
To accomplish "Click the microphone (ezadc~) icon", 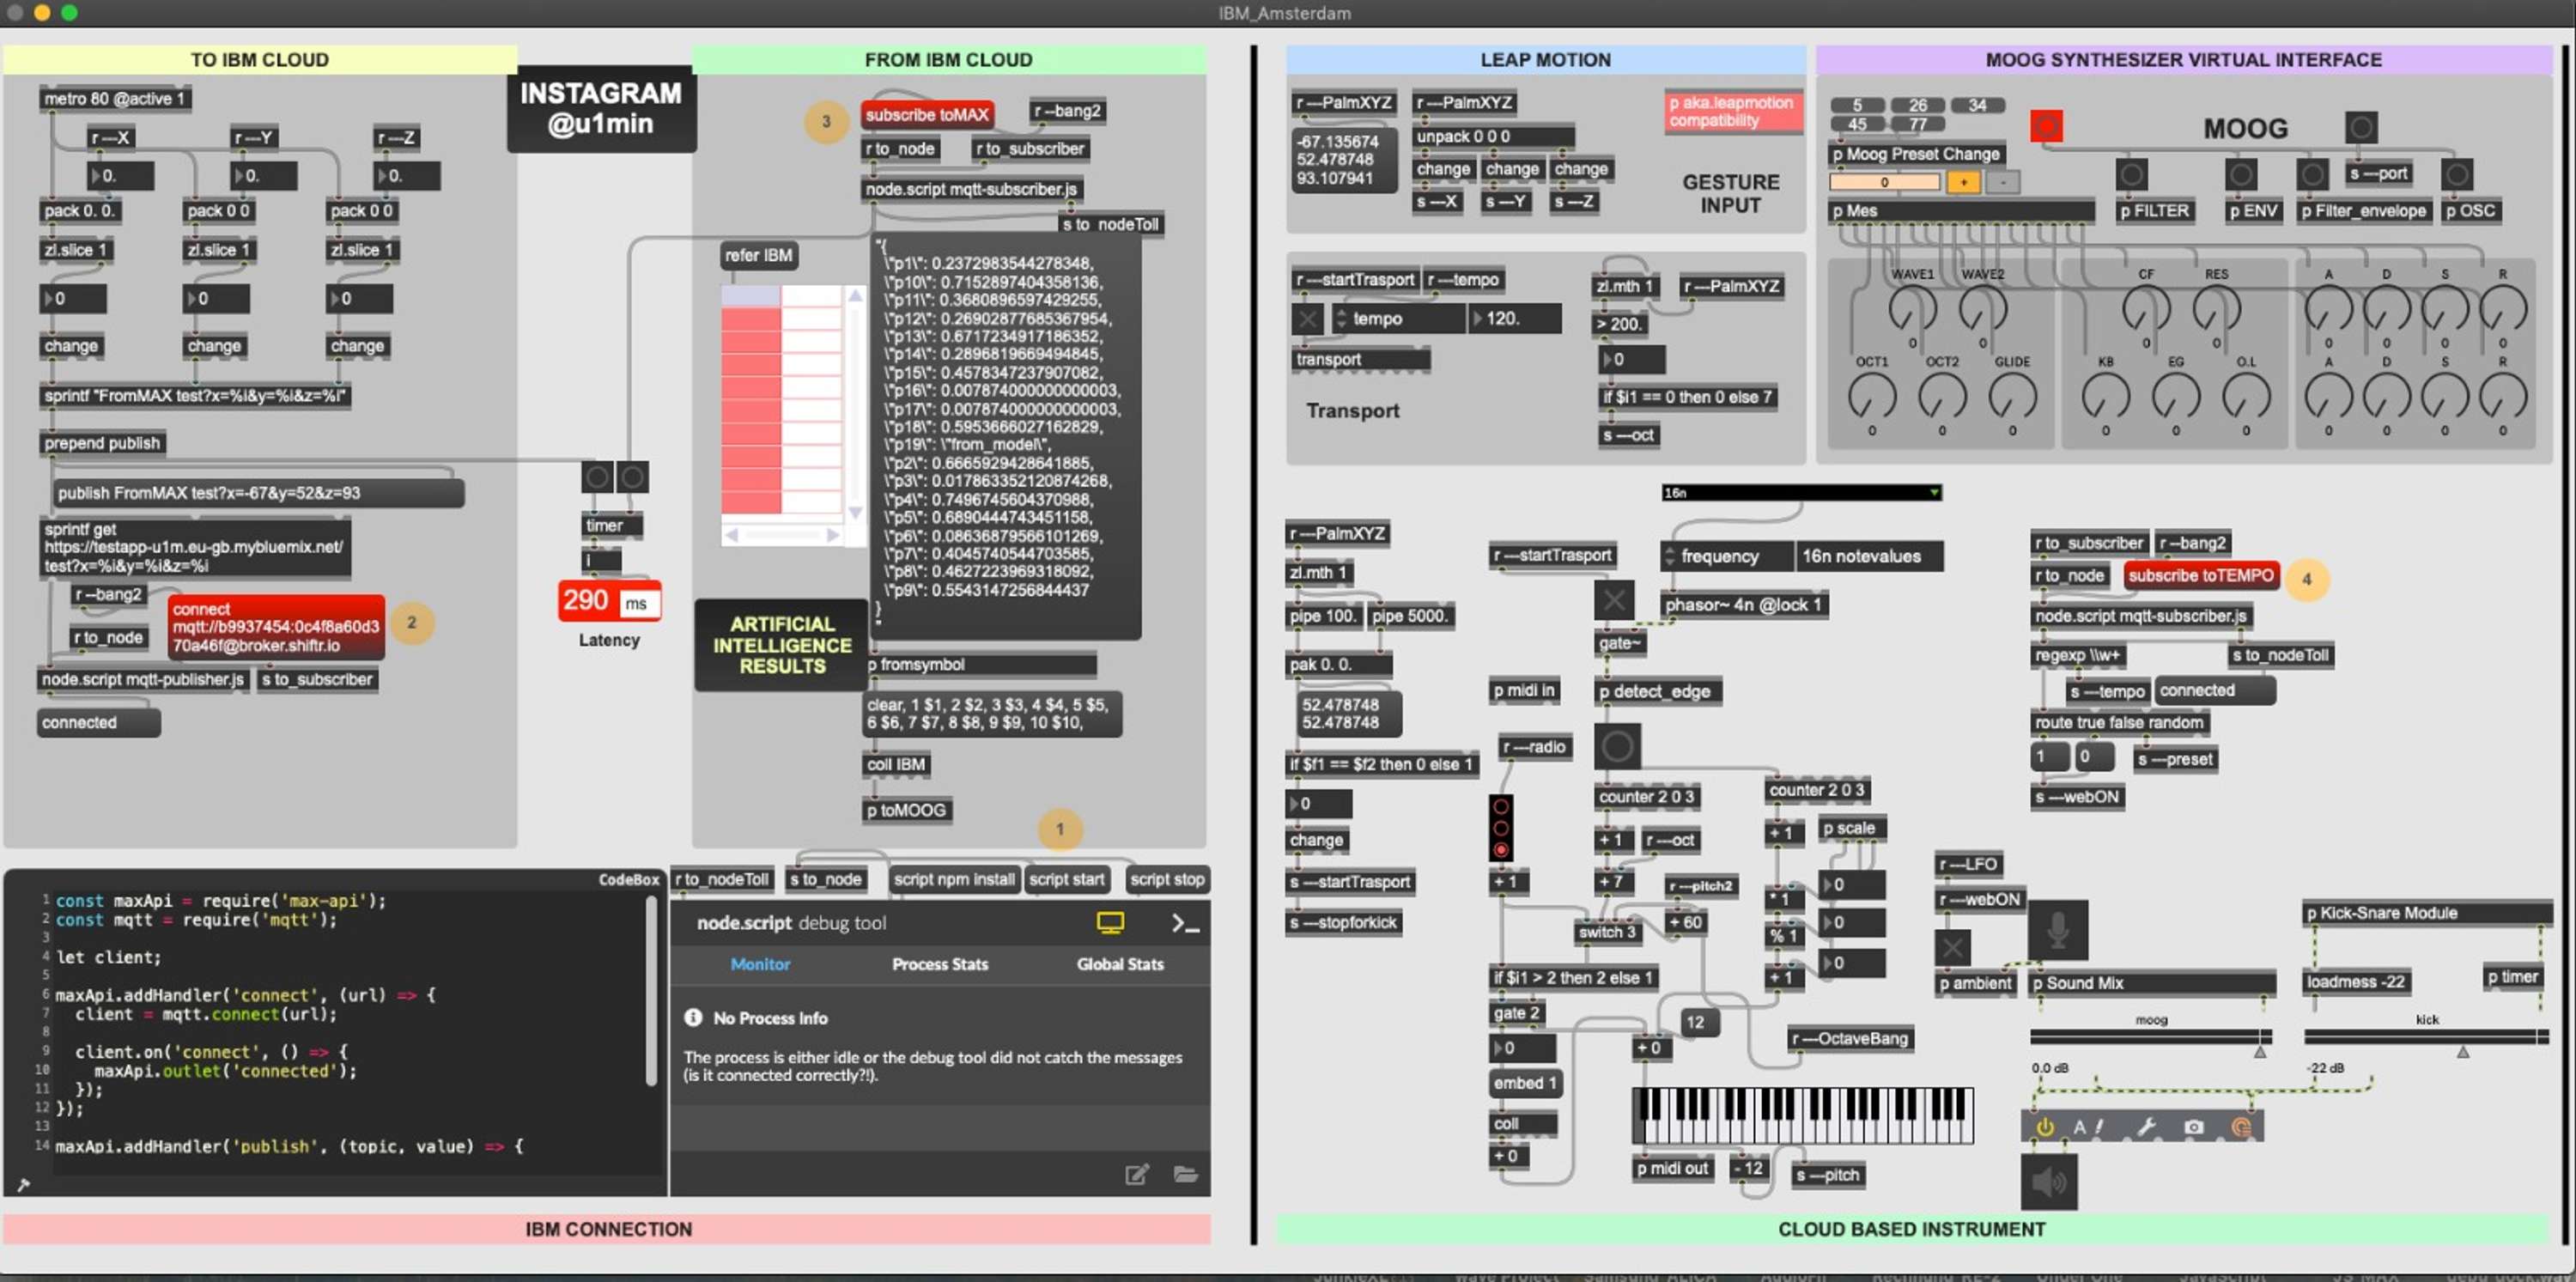I will (2057, 930).
